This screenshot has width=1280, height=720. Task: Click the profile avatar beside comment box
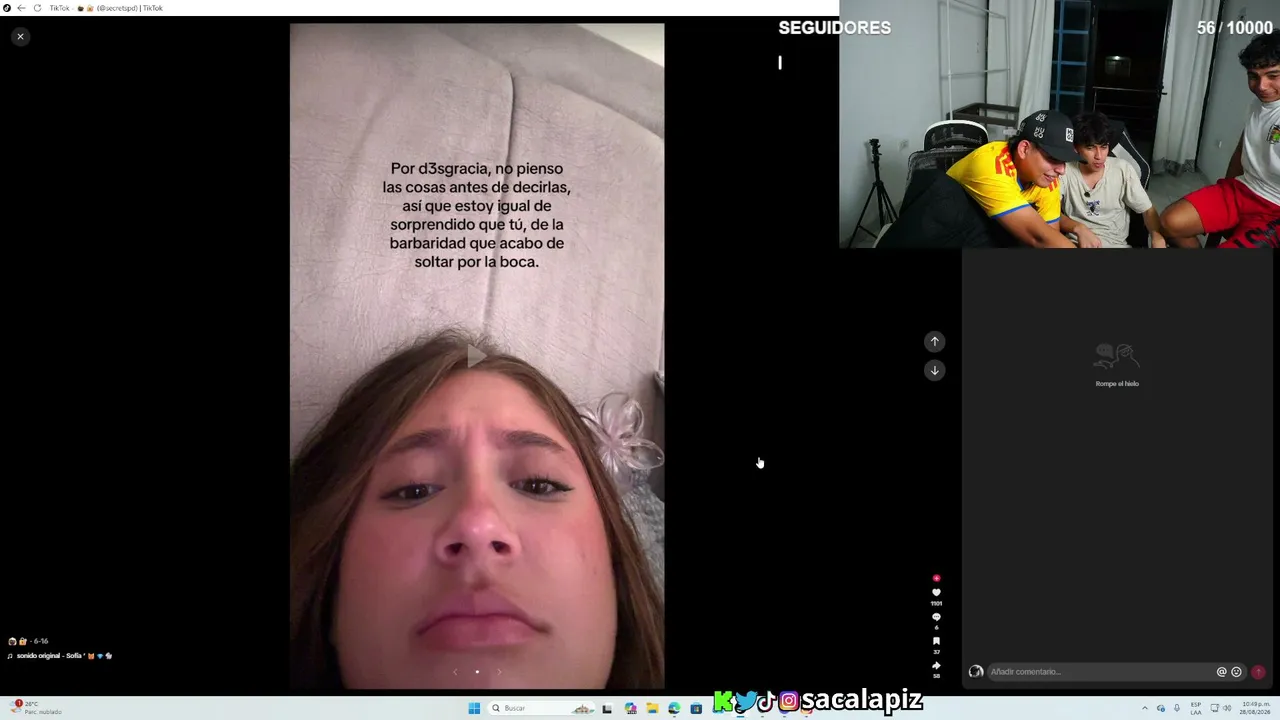[x=976, y=672]
